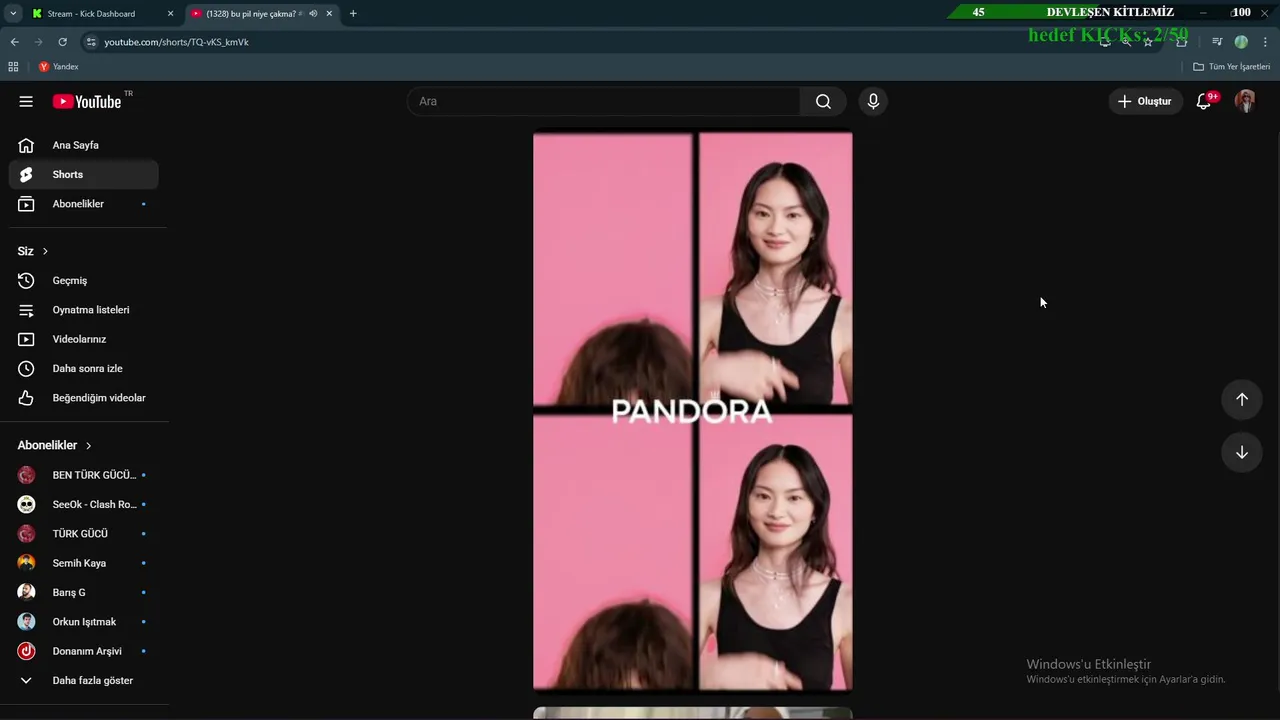
Task: Open the Chrome three-dot menu
Action: coord(1266,42)
